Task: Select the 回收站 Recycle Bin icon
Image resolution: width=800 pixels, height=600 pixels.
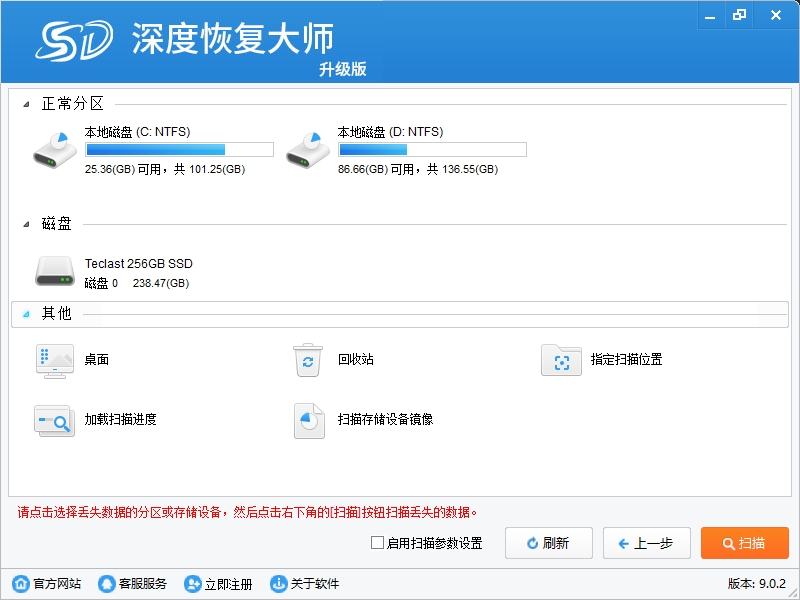Action: pyautogui.click(x=308, y=360)
